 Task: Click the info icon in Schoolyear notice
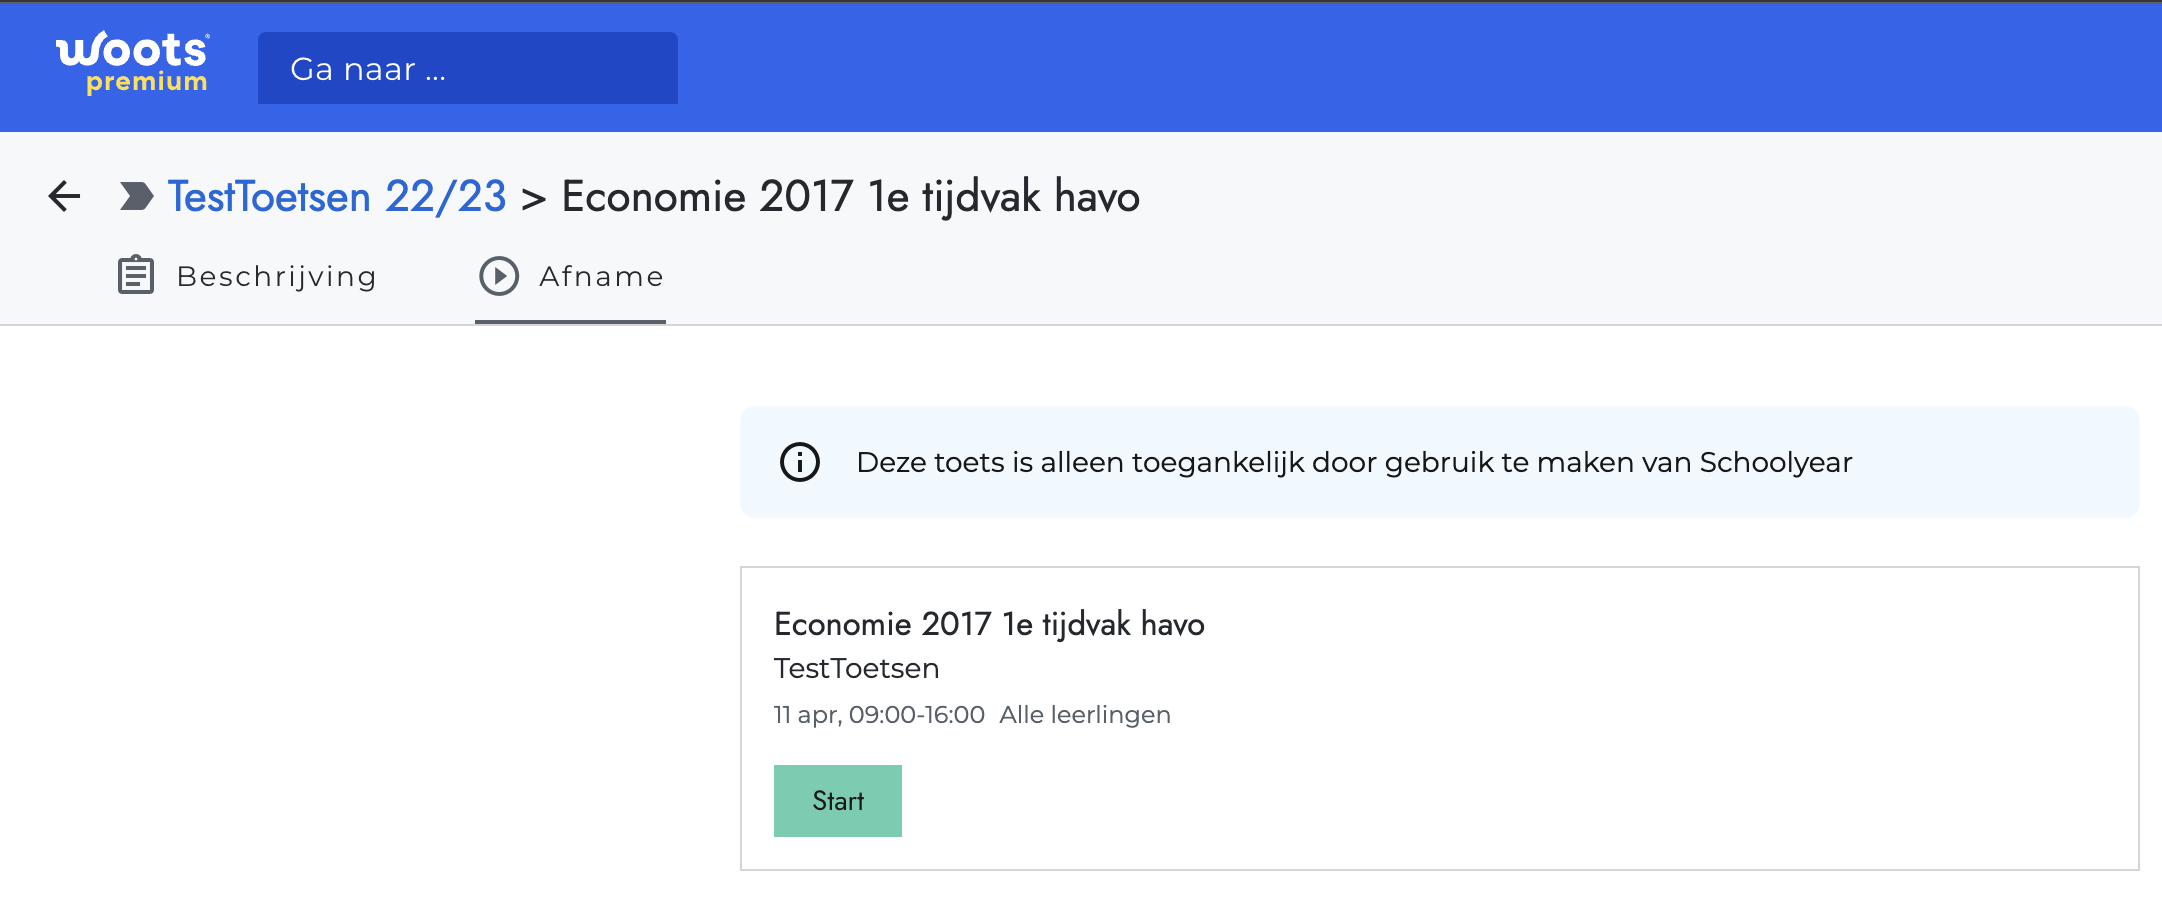tap(800, 462)
